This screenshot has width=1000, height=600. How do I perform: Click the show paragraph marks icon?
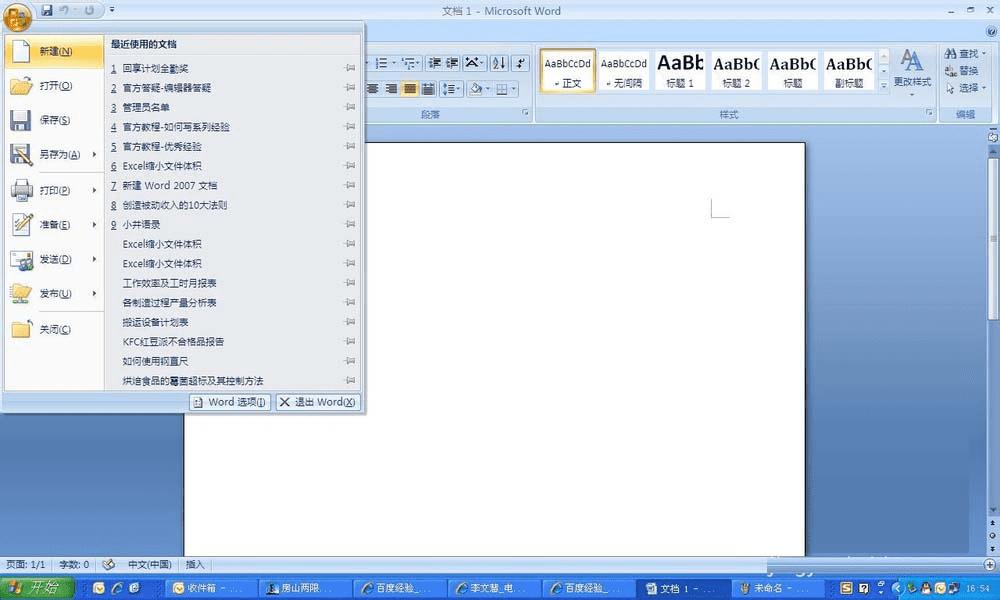pyautogui.click(x=520, y=62)
